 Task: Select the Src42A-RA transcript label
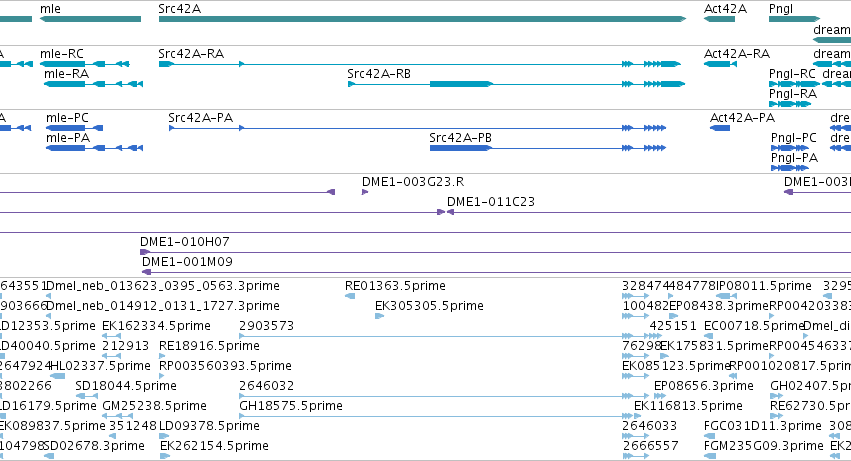[191, 54]
